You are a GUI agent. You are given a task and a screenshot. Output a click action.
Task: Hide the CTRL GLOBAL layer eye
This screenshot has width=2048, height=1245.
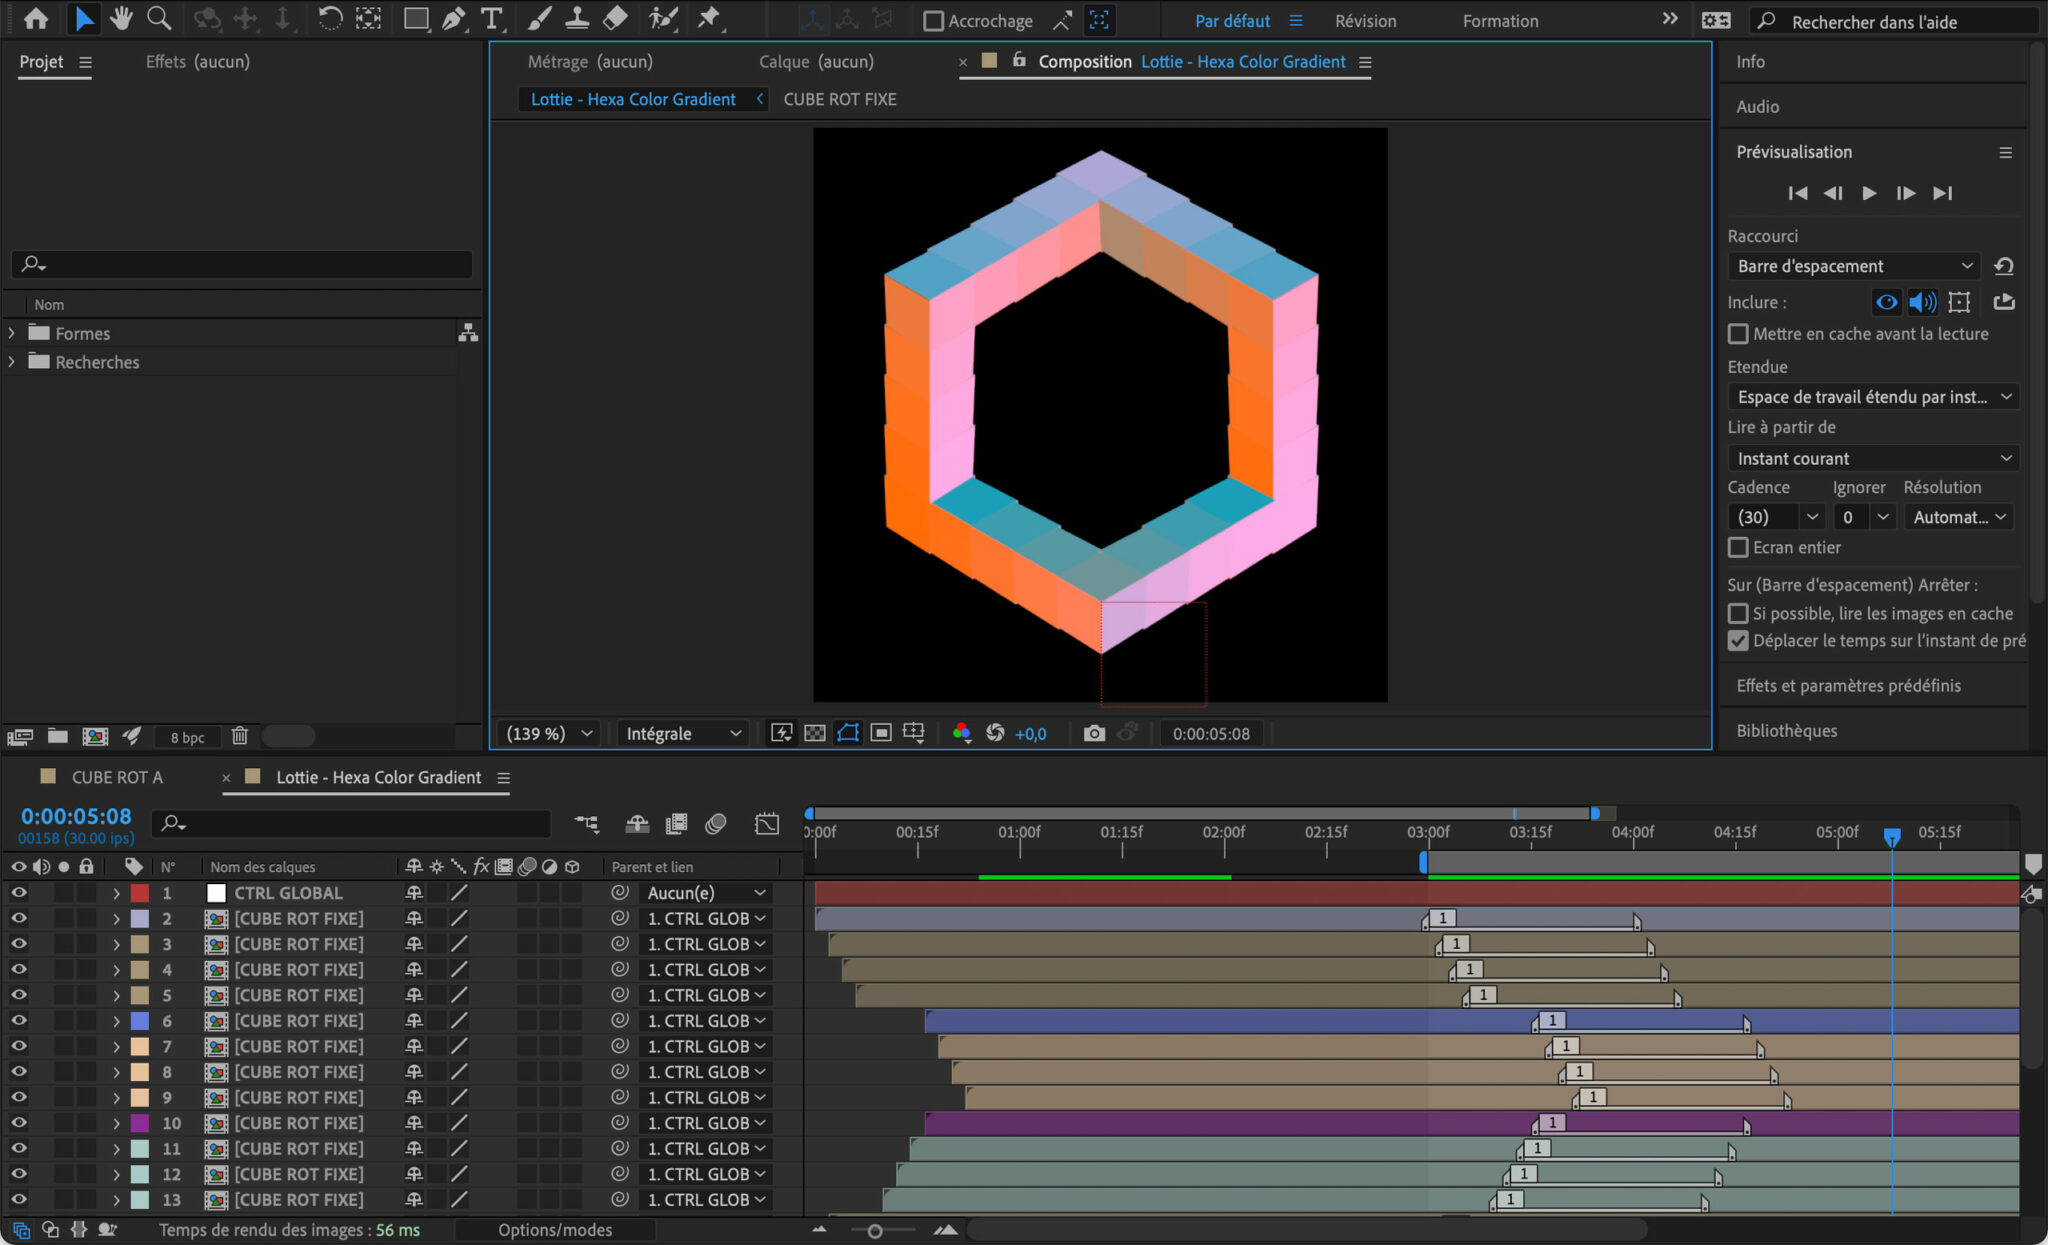pyautogui.click(x=18, y=893)
